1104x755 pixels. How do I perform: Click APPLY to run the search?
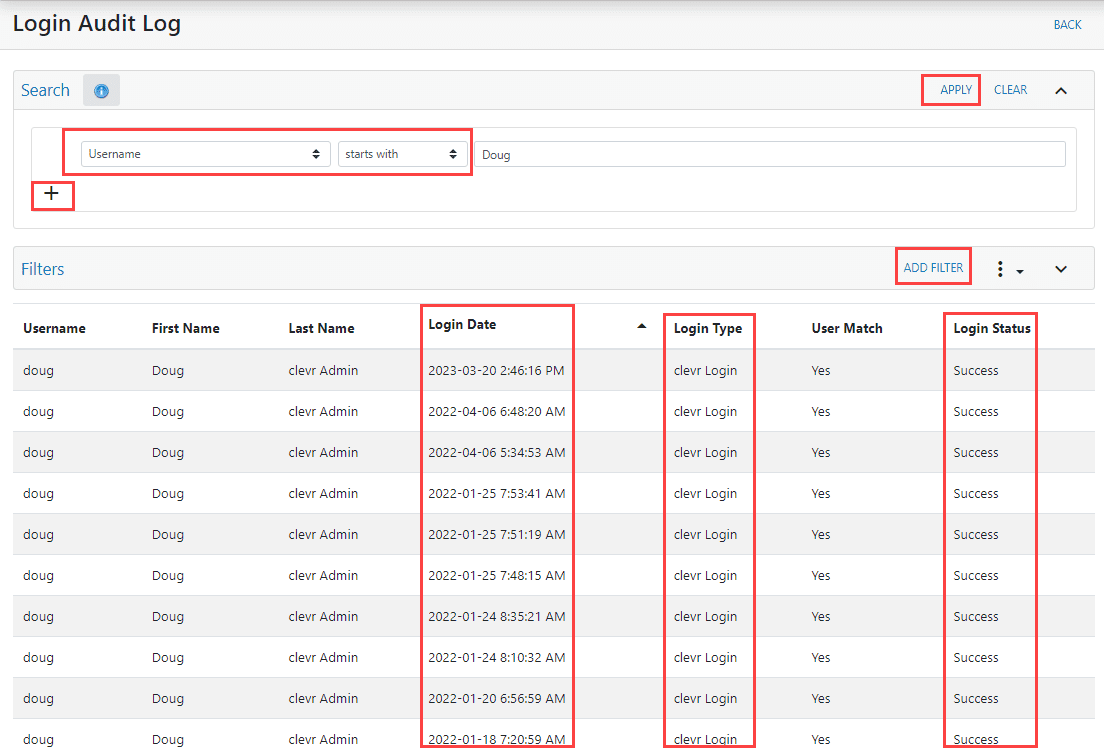(955, 90)
